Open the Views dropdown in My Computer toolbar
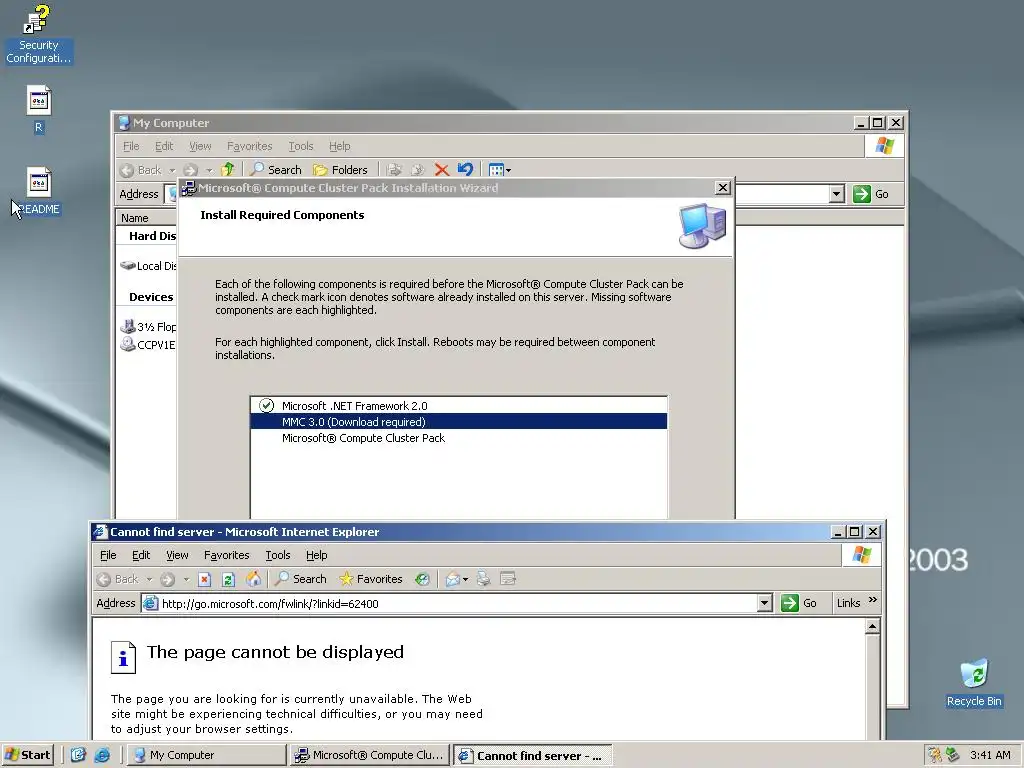The height and width of the screenshot is (768, 1024). (500, 170)
